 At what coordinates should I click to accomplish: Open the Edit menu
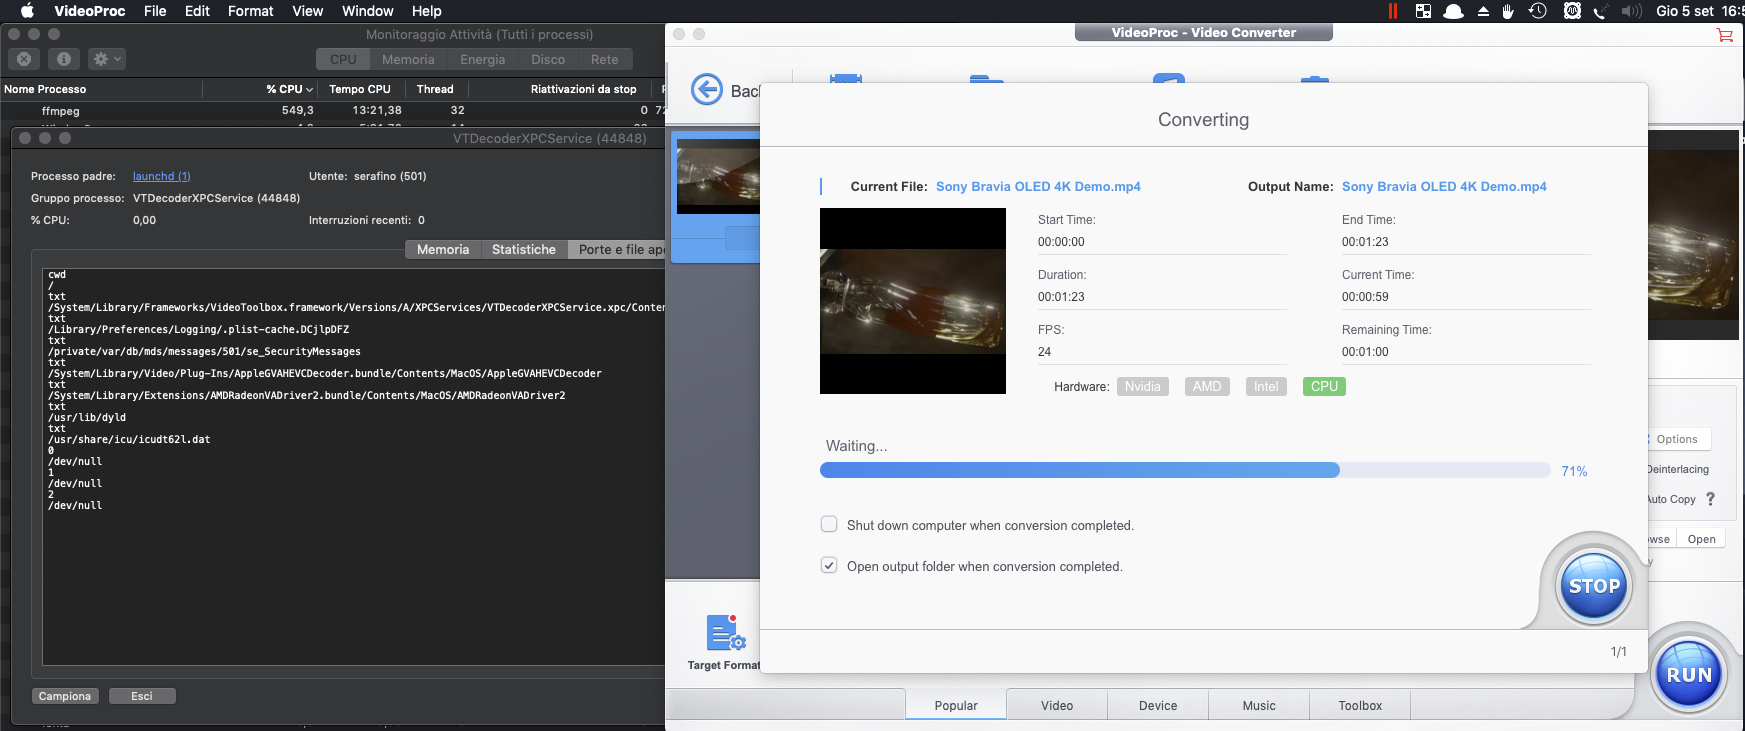(197, 11)
